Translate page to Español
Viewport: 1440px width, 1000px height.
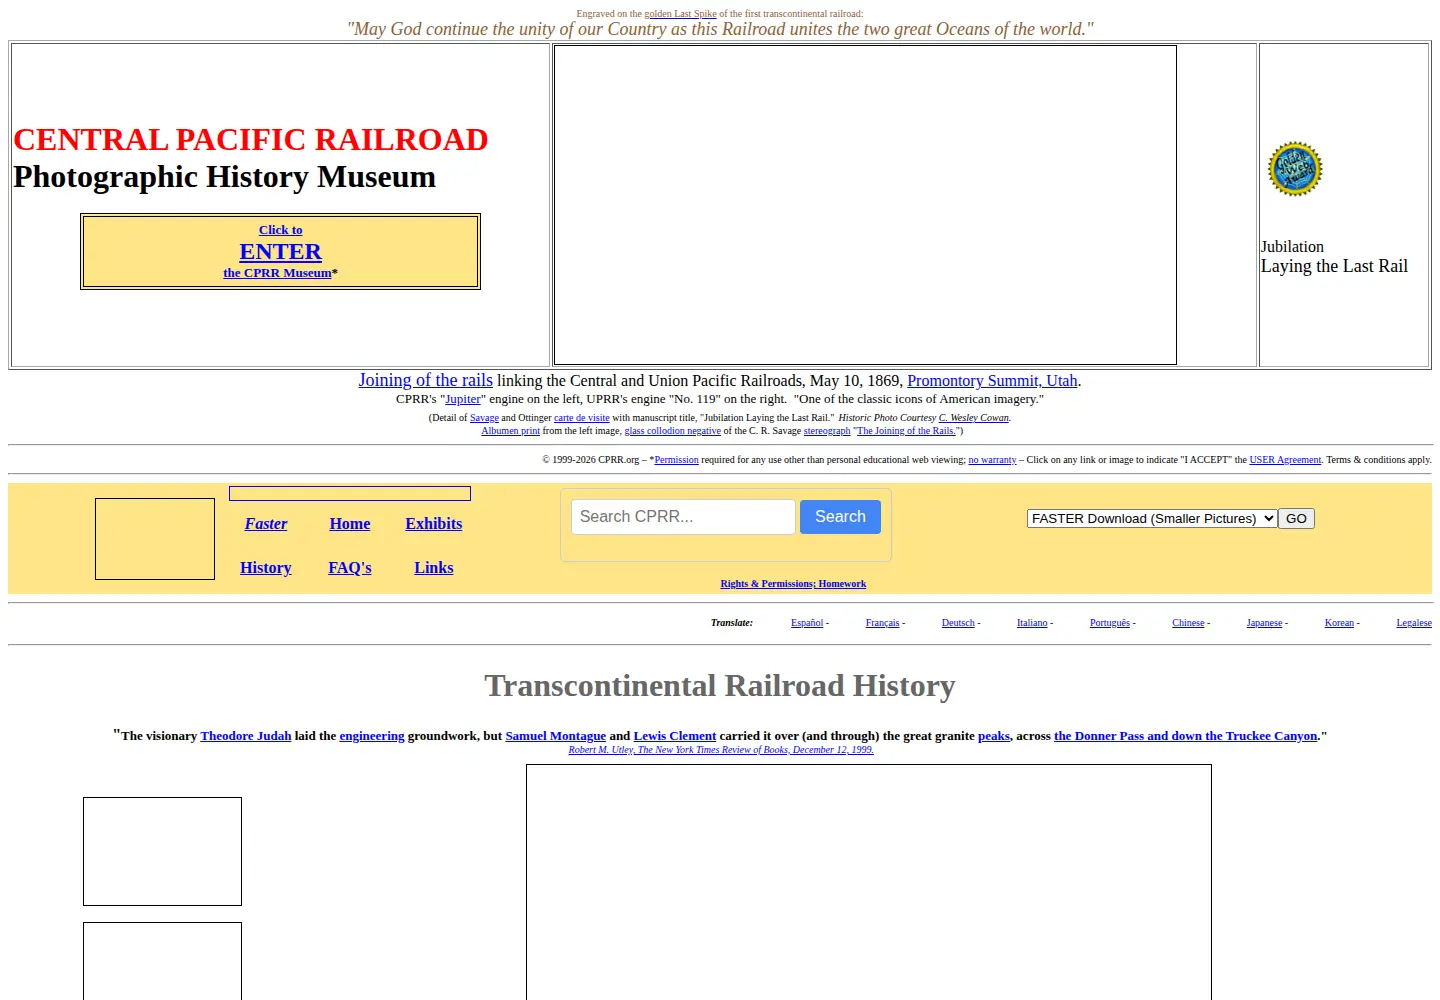tap(807, 623)
